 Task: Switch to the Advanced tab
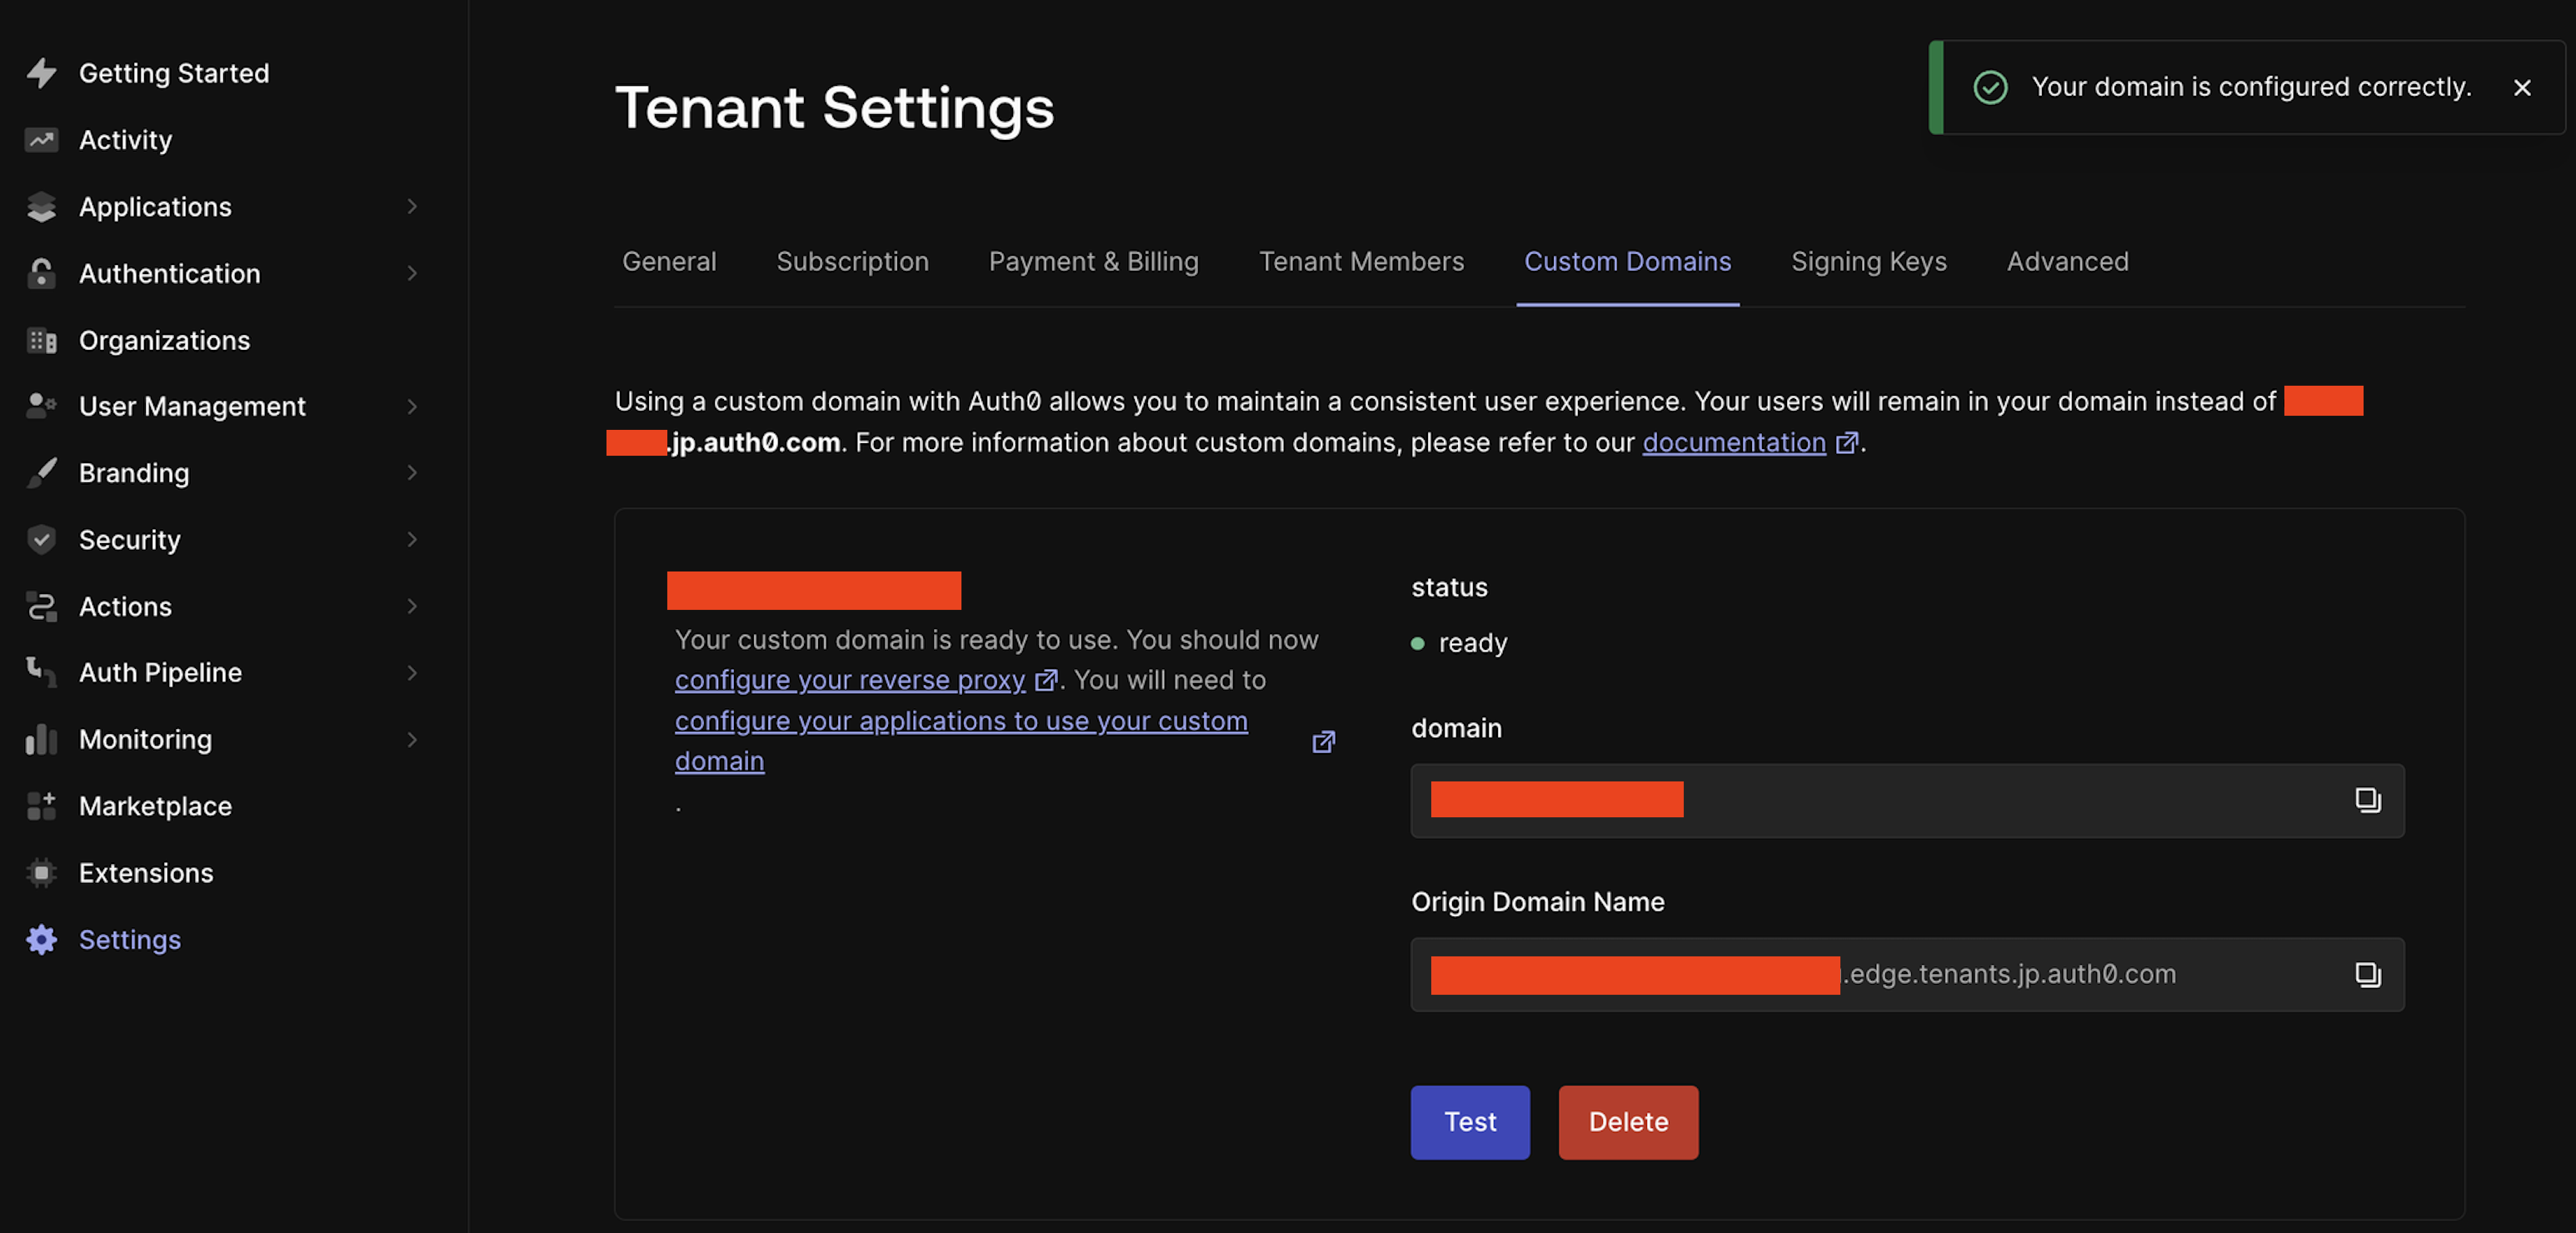pyautogui.click(x=2067, y=261)
